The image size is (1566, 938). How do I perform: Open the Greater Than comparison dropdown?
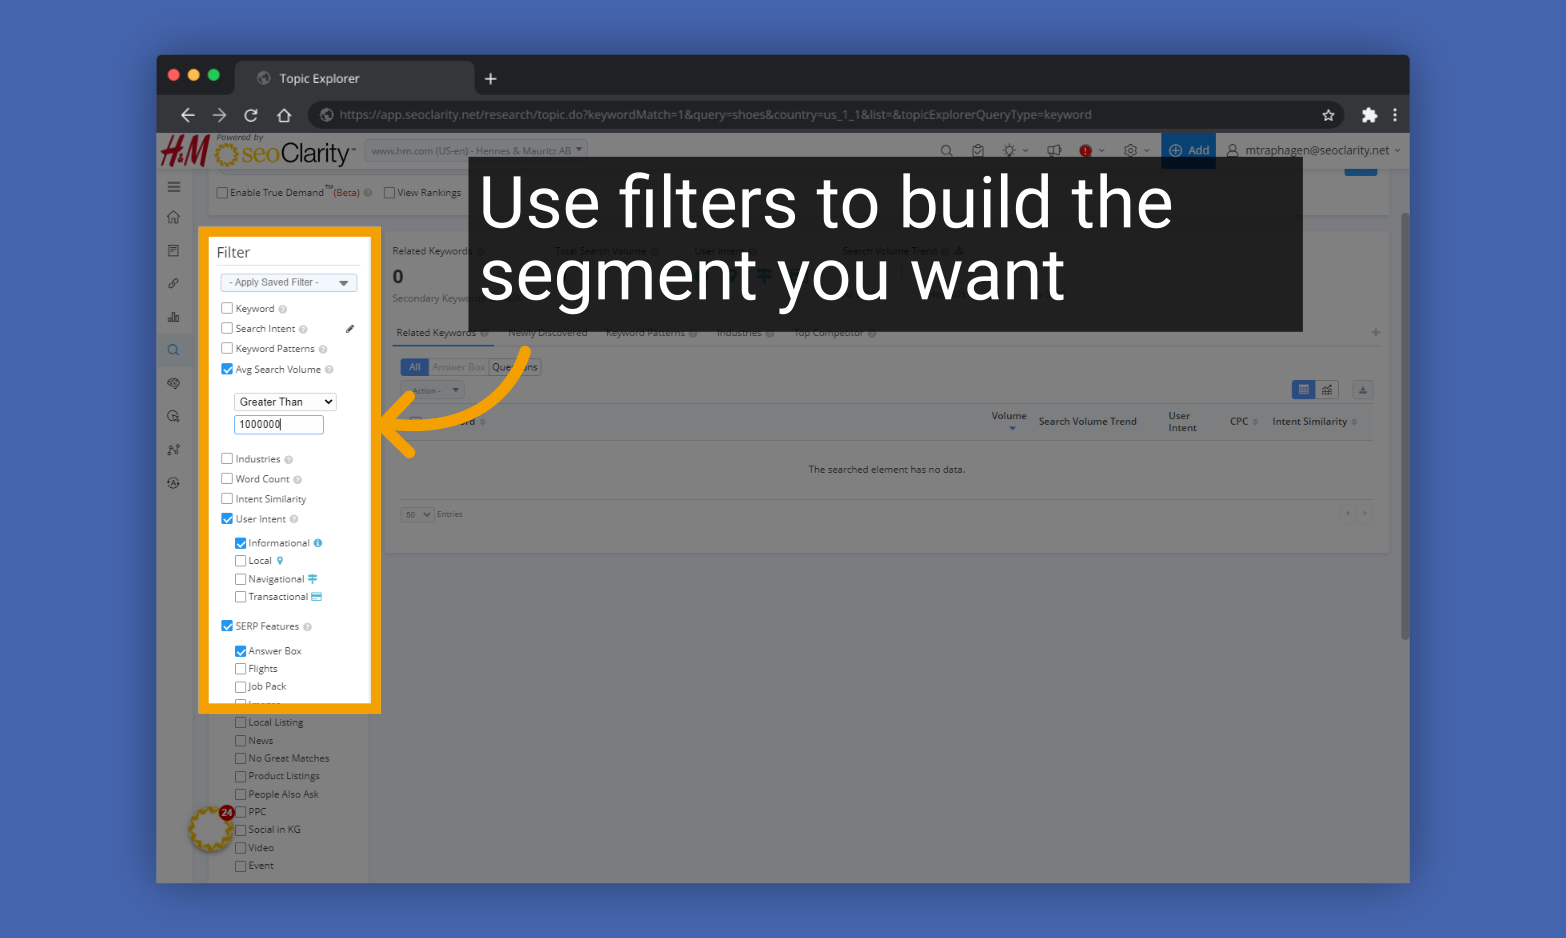(x=284, y=401)
